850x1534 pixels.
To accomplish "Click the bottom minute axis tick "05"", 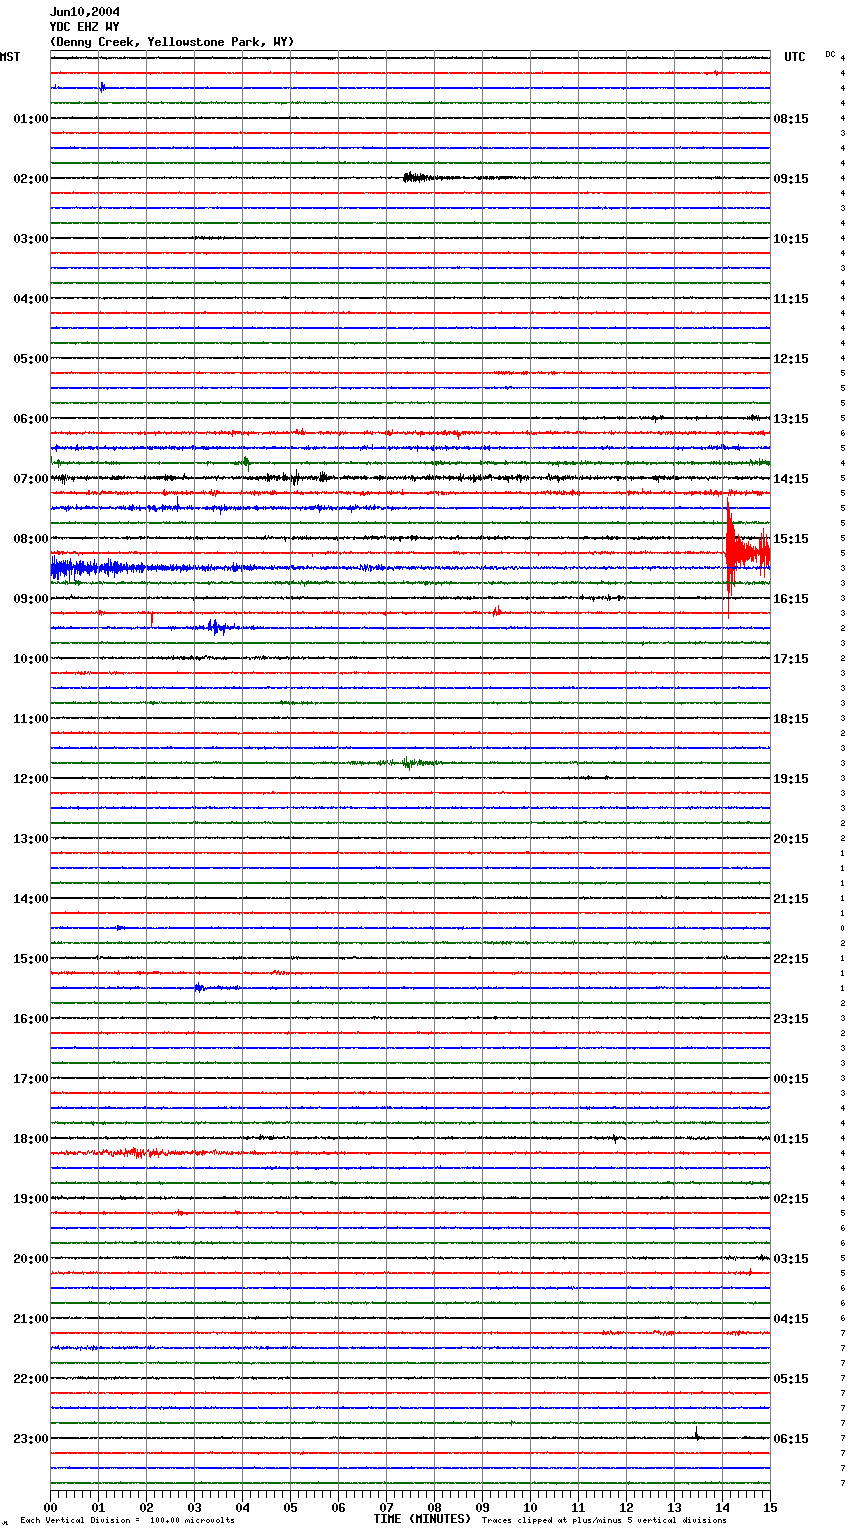I will tap(290, 1507).
